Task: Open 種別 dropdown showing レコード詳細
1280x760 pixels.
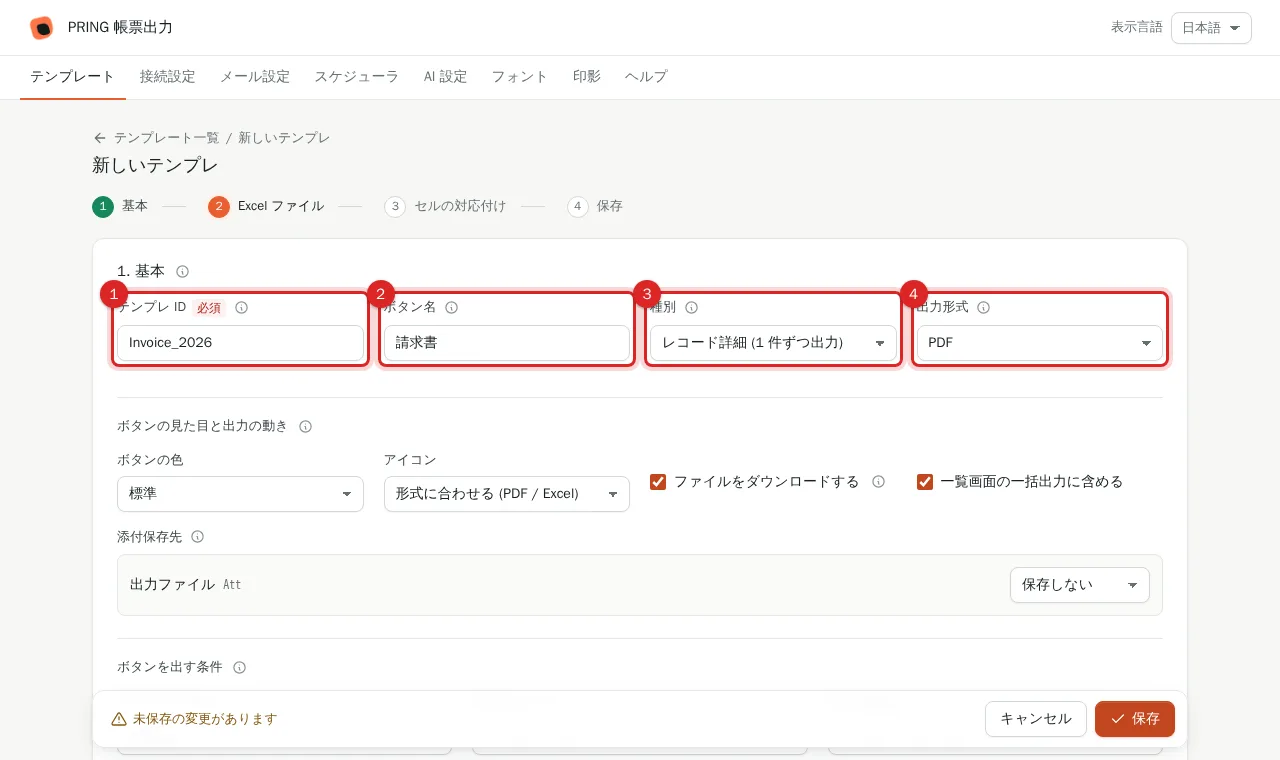Action: (x=774, y=343)
